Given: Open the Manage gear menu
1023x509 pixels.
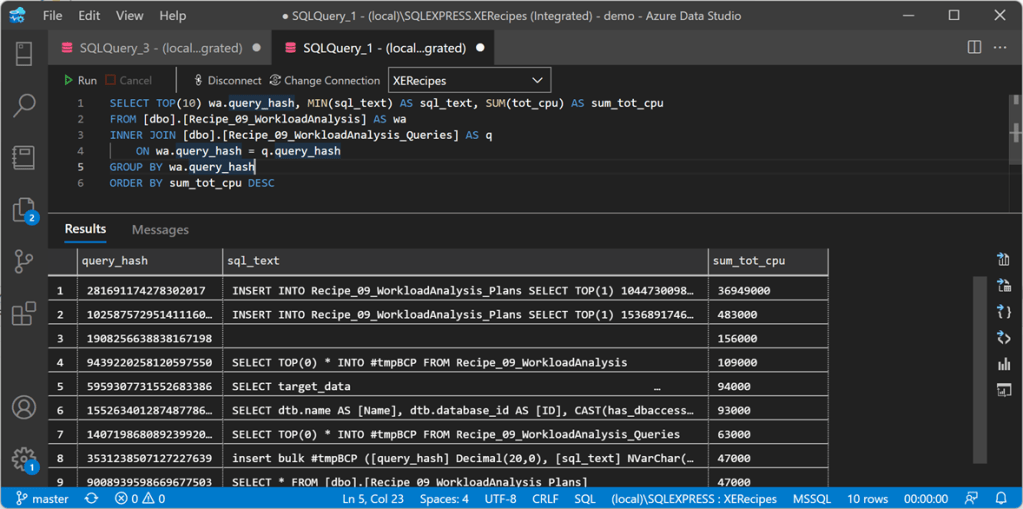Looking at the screenshot, I should pos(24,459).
